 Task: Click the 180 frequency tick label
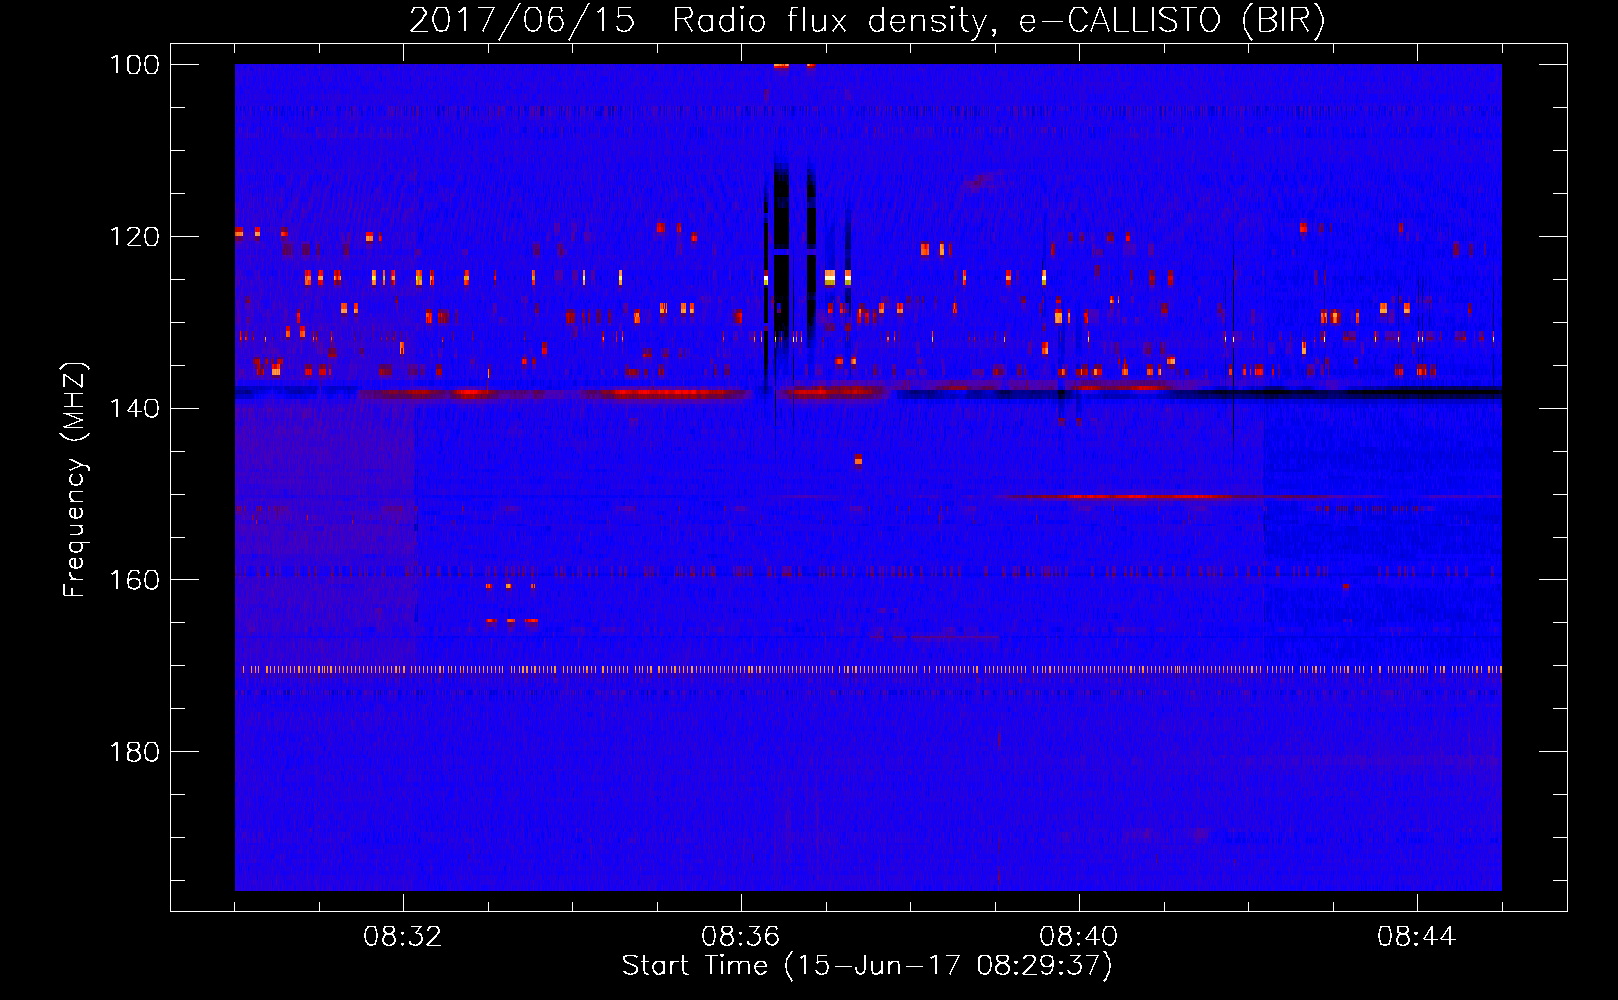(134, 752)
